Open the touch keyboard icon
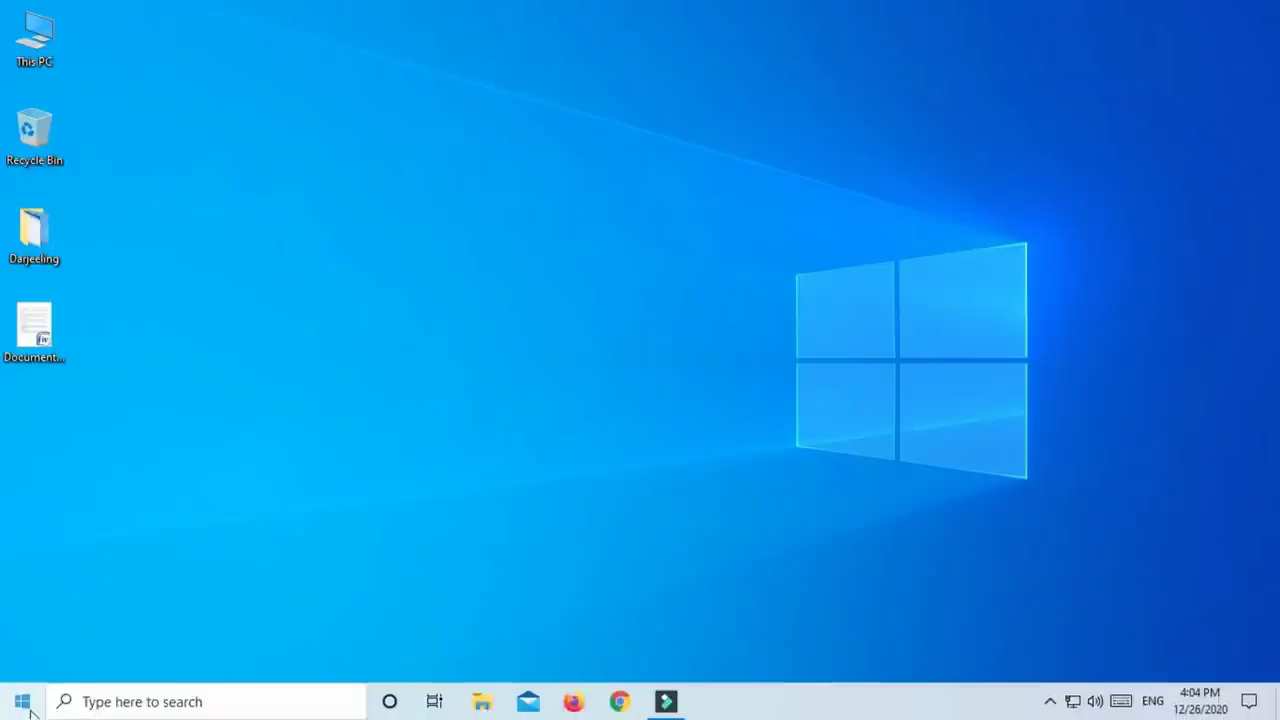This screenshot has height=720, width=1280. (1121, 701)
